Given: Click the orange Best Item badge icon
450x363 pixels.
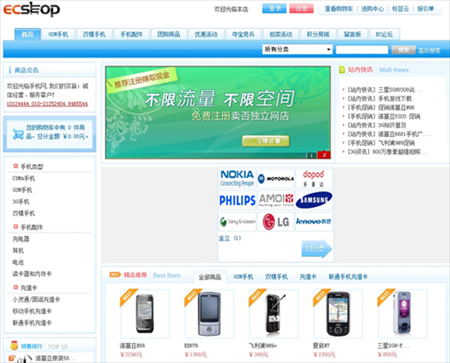Looking at the screenshot, I should point(115,275).
